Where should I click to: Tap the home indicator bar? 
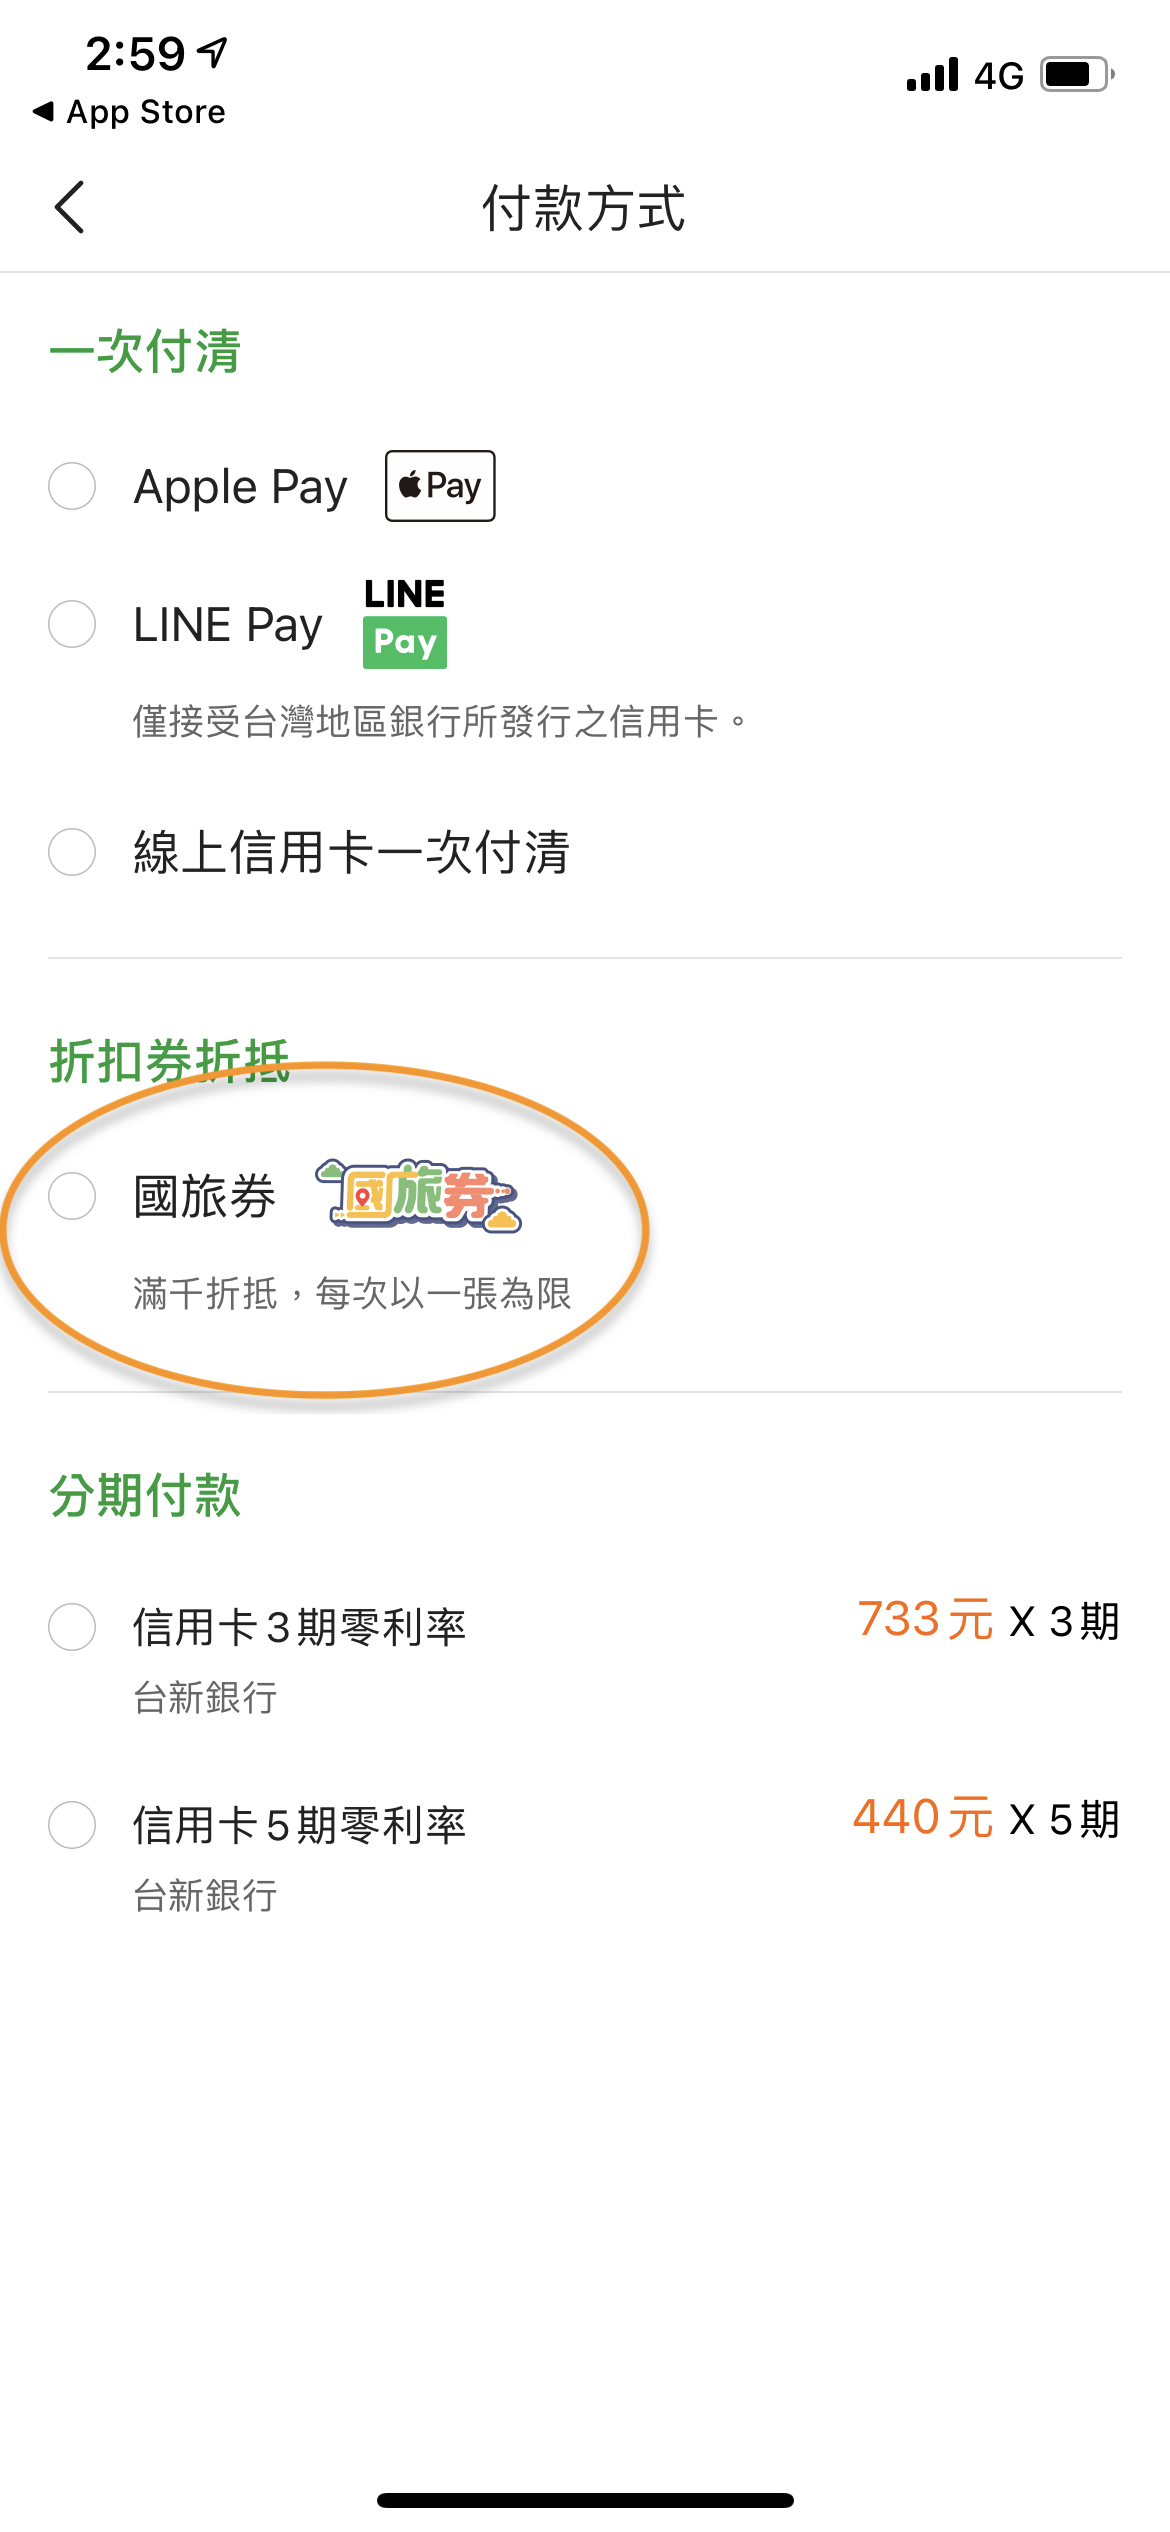pyautogui.click(x=585, y=2500)
